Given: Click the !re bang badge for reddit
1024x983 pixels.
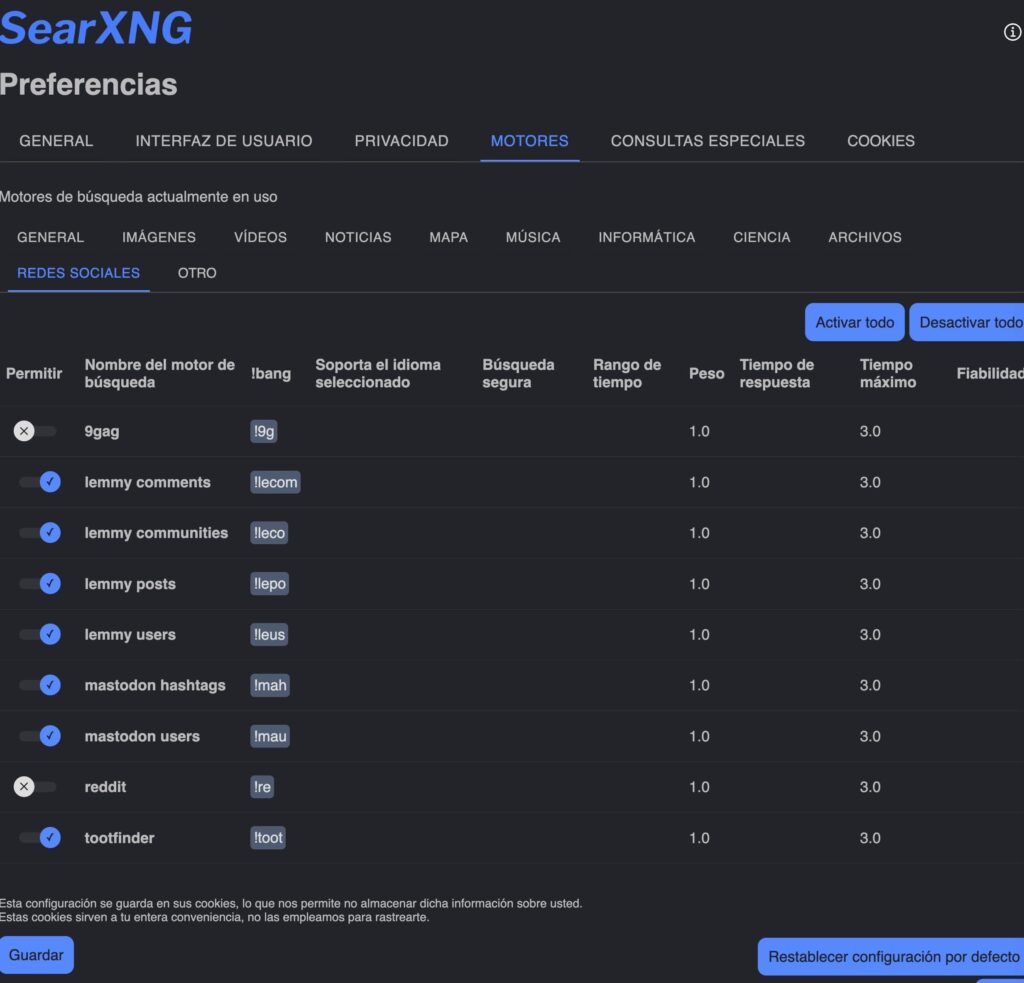Looking at the screenshot, I should (x=261, y=787).
